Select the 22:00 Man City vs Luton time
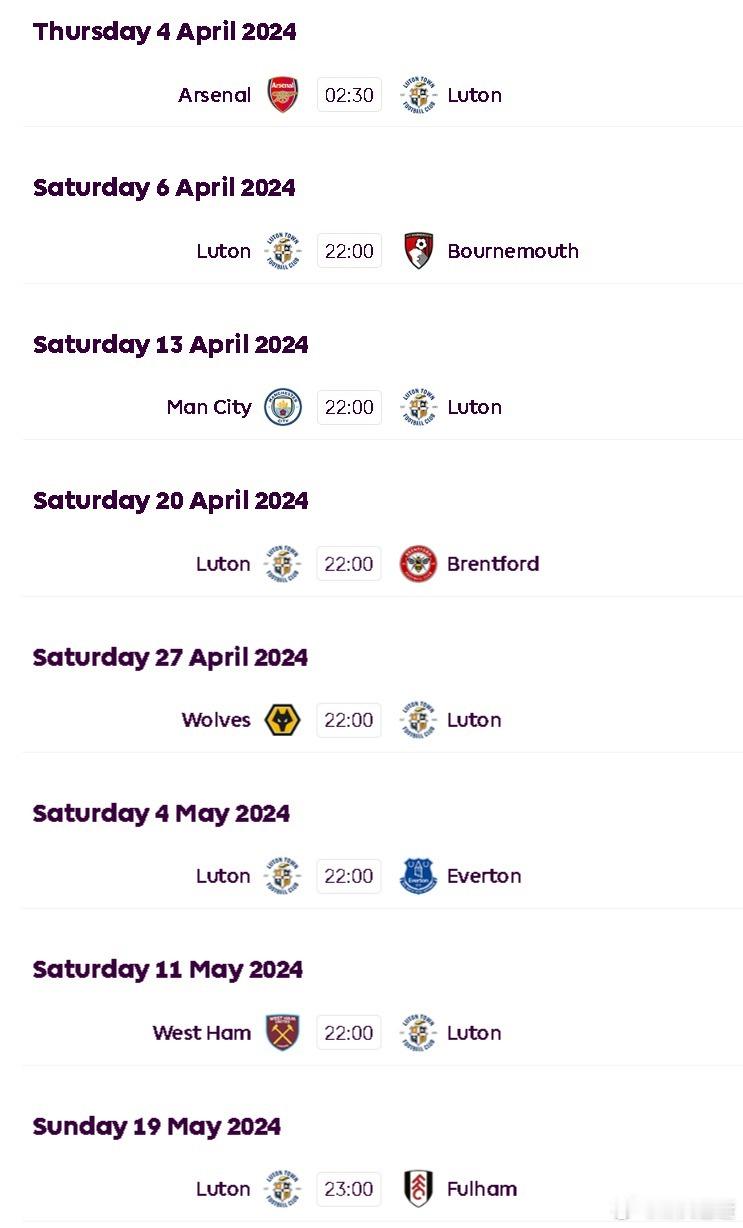Viewport: 743px width, 1228px height. [x=349, y=407]
